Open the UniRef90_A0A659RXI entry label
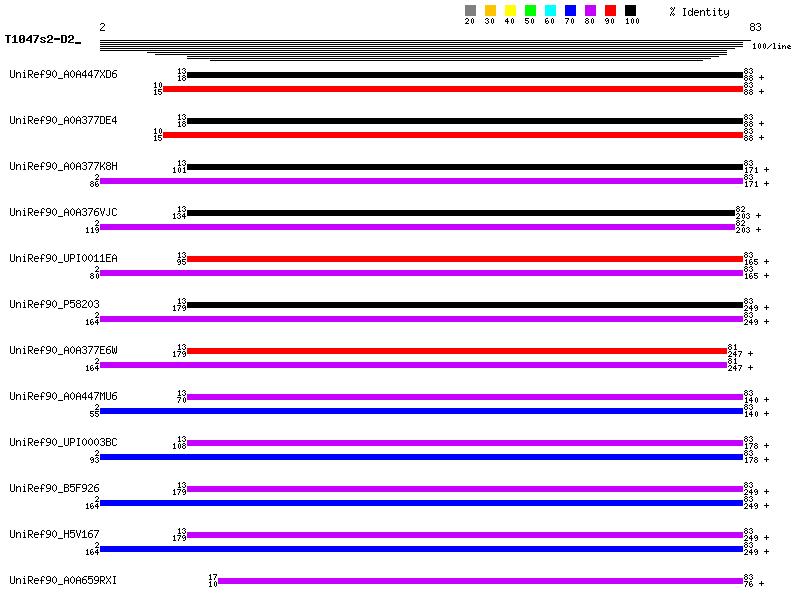The image size is (800, 600). tap(63, 580)
